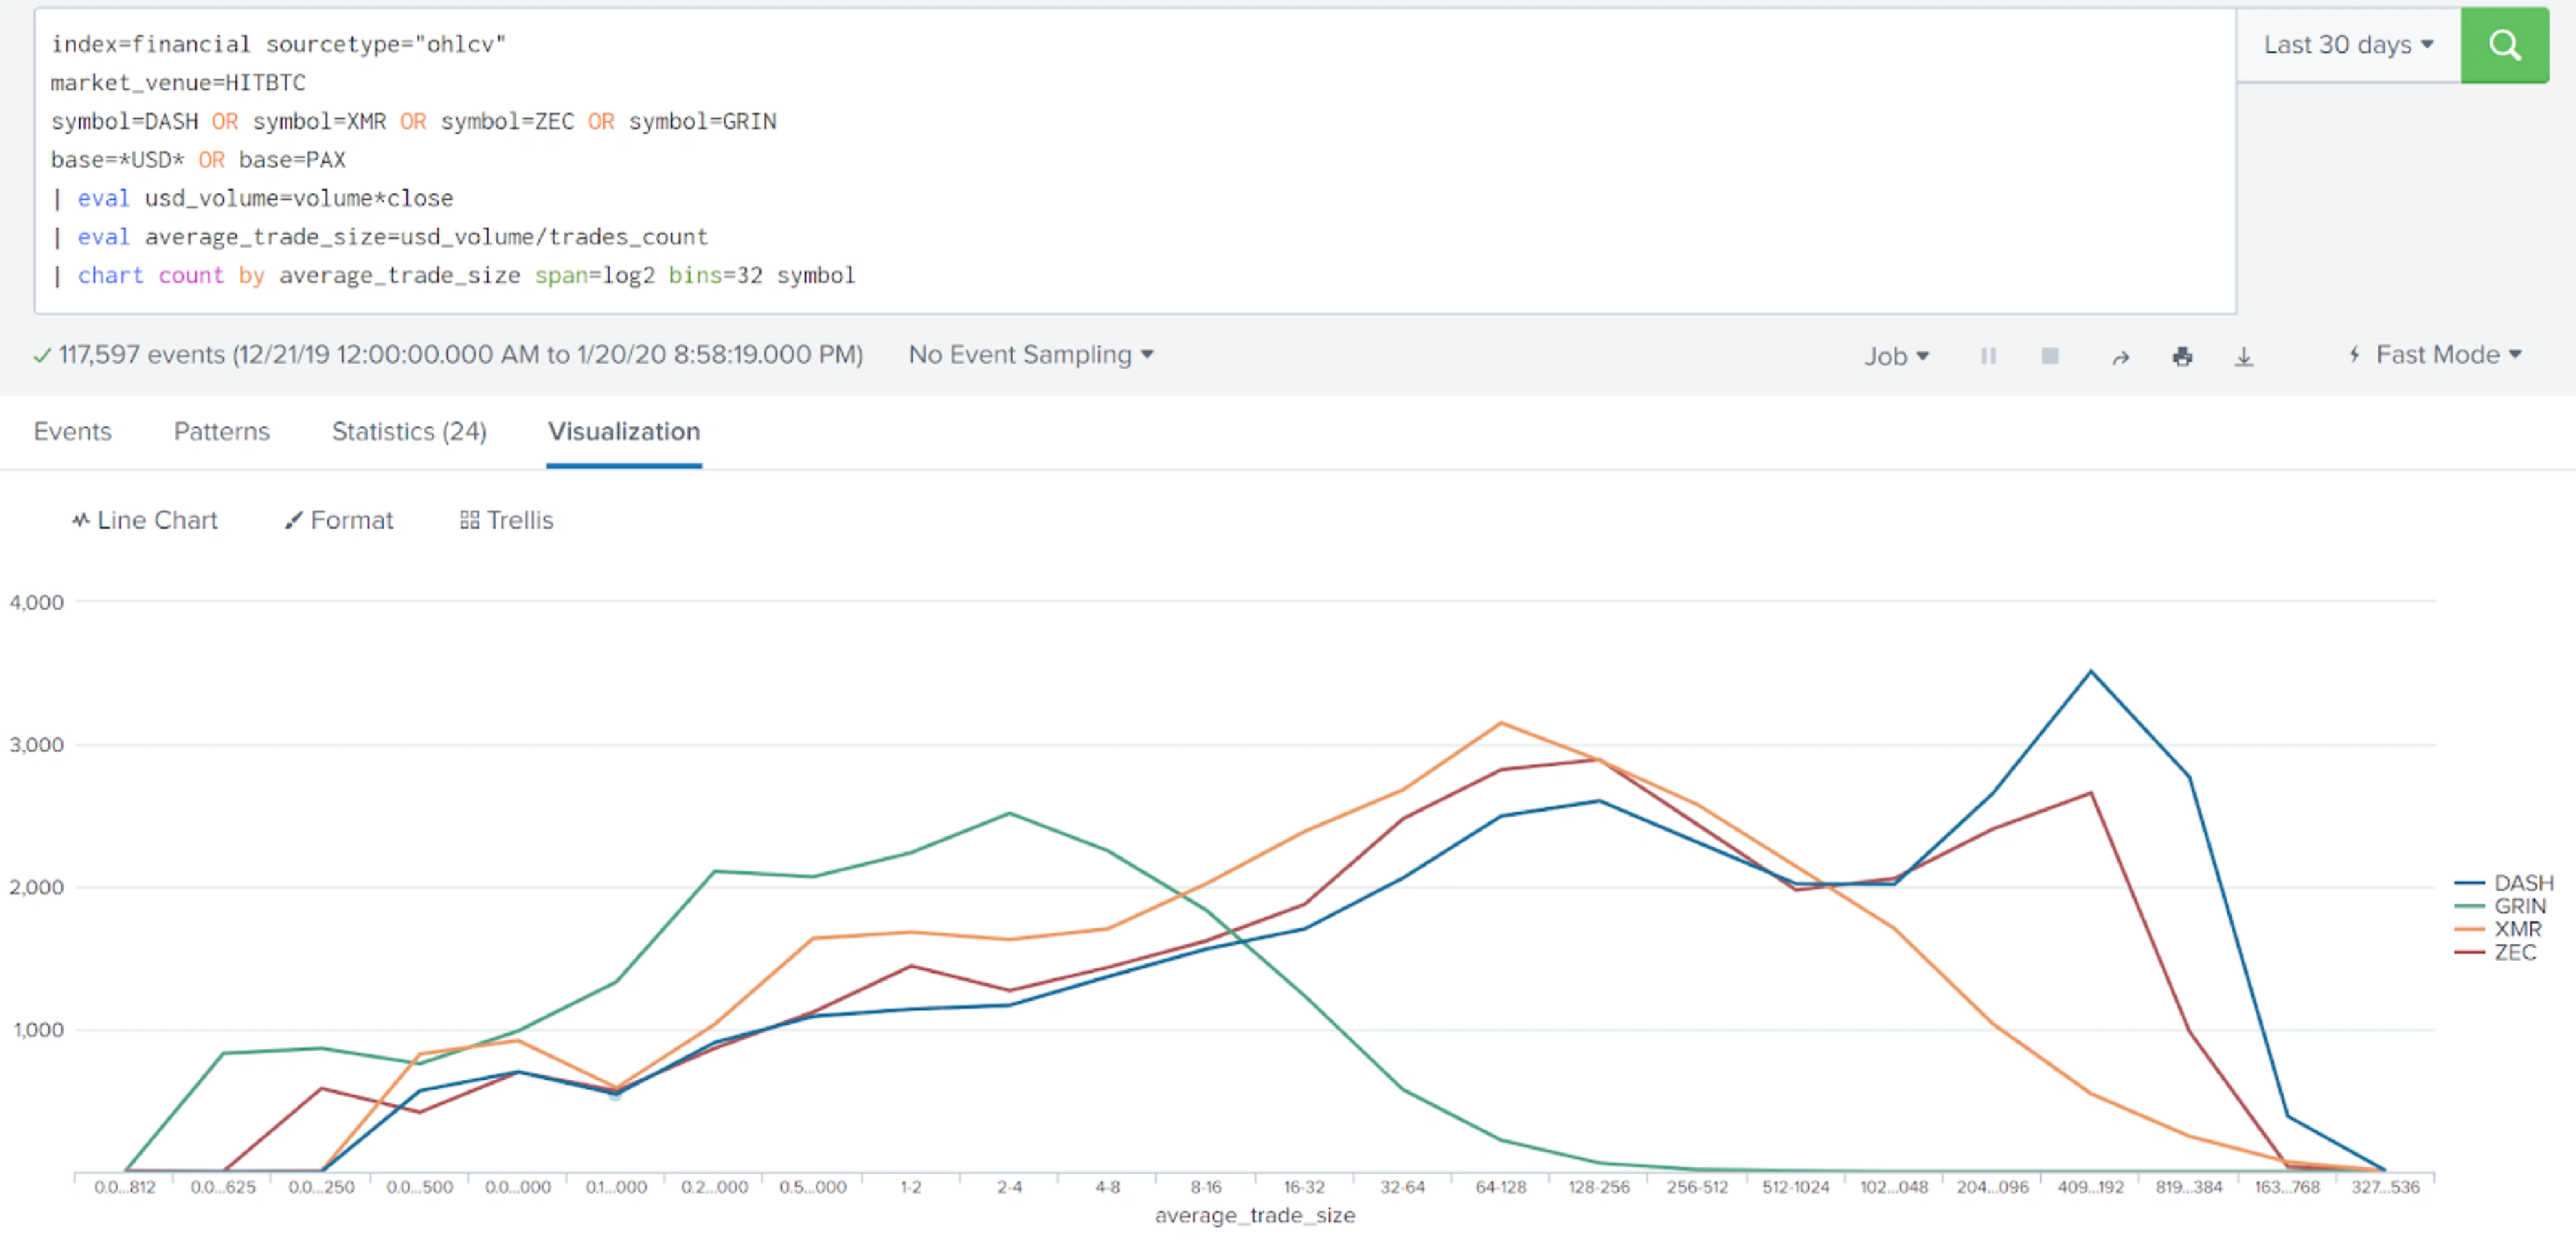Click the market_venue=HITBTC query line
The height and width of the screenshot is (1253, 2576).
click(178, 83)
